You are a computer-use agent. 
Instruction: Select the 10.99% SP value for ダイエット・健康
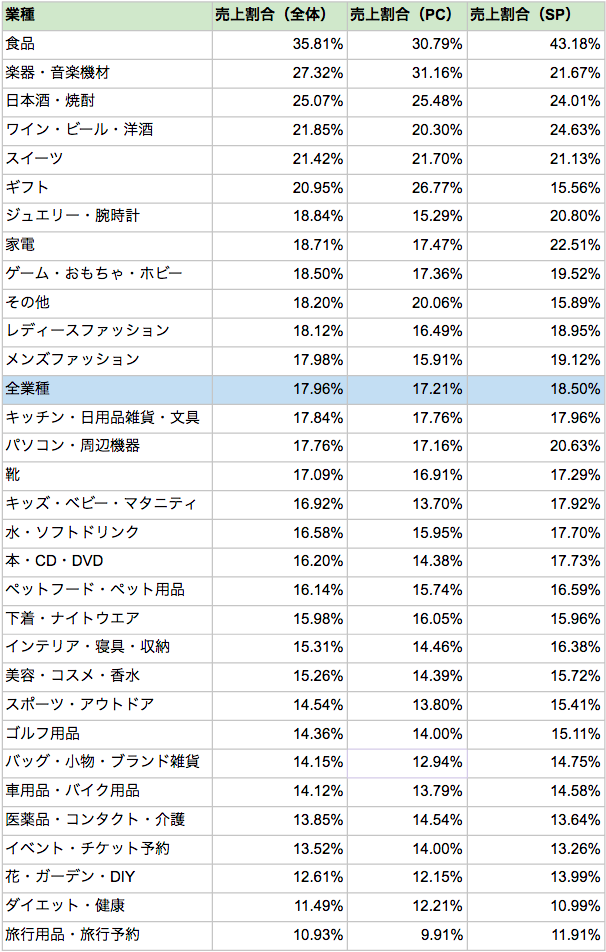point(536,906)
